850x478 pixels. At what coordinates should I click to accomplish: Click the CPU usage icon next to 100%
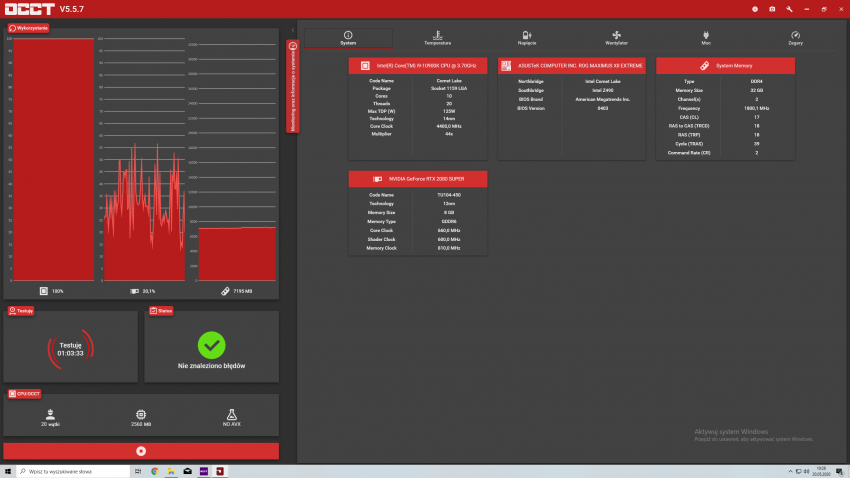[x=44, y=291]
